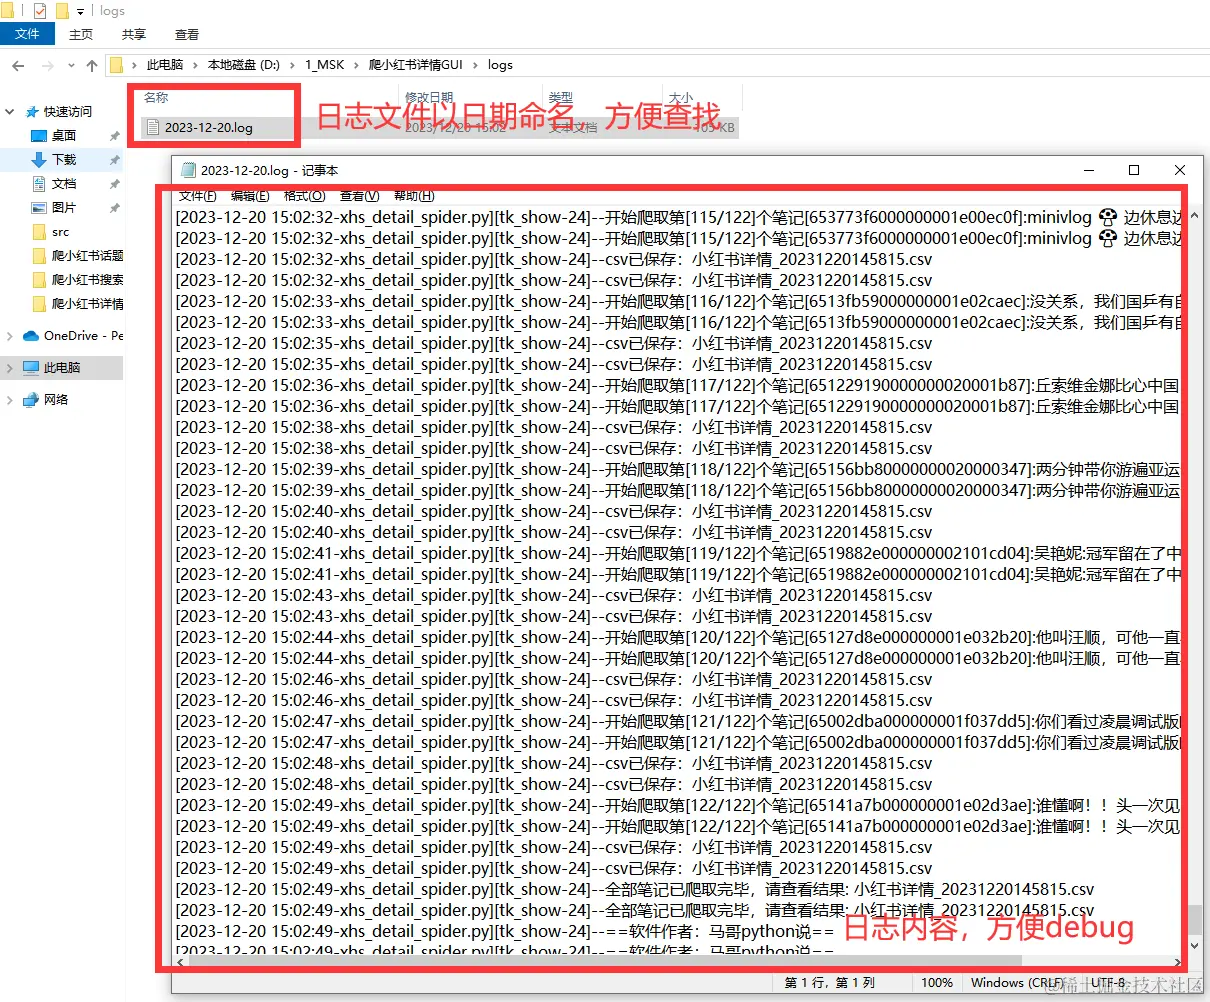This screenshot has height=1002, width=1210.
Task: Click the 桌面 pin icon
Action: pos(114,136)
